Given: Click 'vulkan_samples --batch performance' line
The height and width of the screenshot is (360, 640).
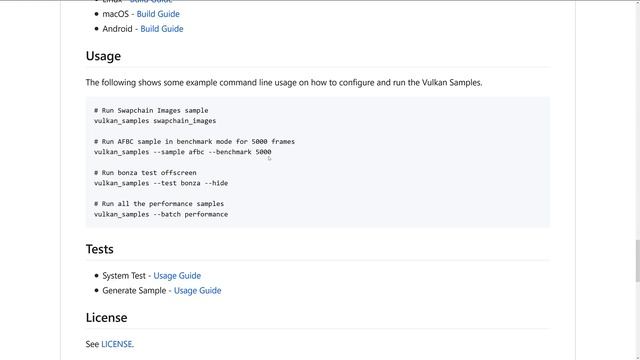Looking at the screenshot, I should [161, 214].
